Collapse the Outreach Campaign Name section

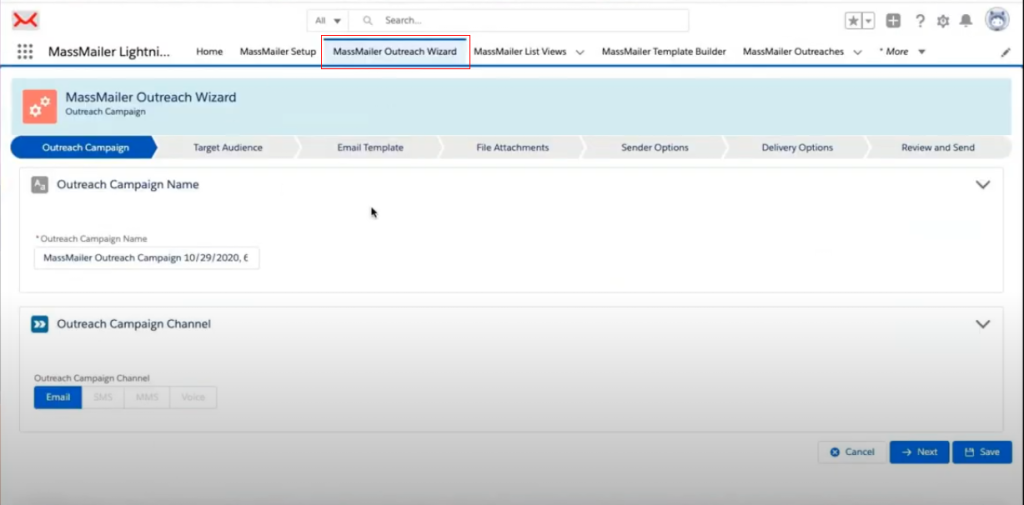[x=983, y=185]
